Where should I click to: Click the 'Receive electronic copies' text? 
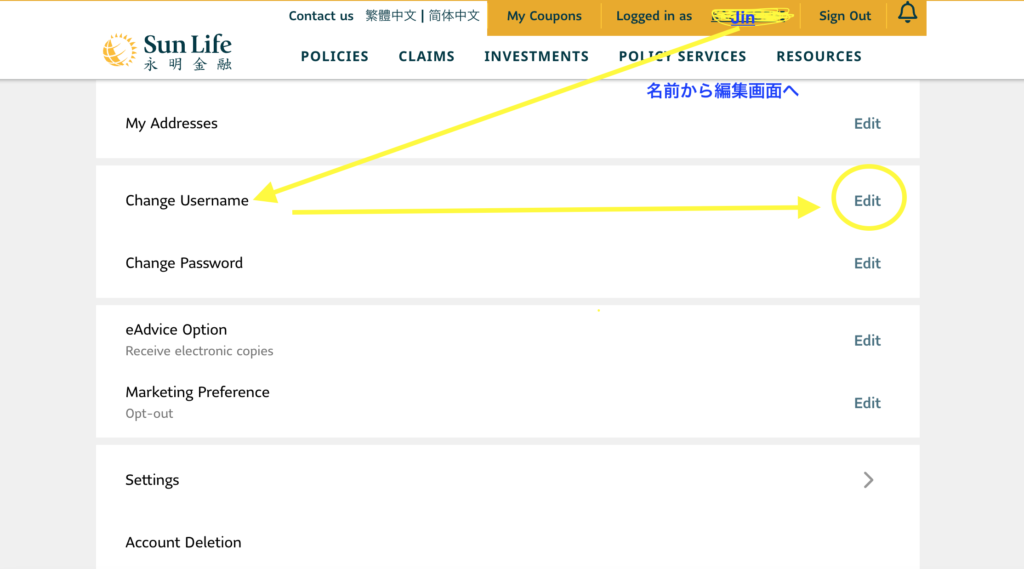tap(199, 351)
